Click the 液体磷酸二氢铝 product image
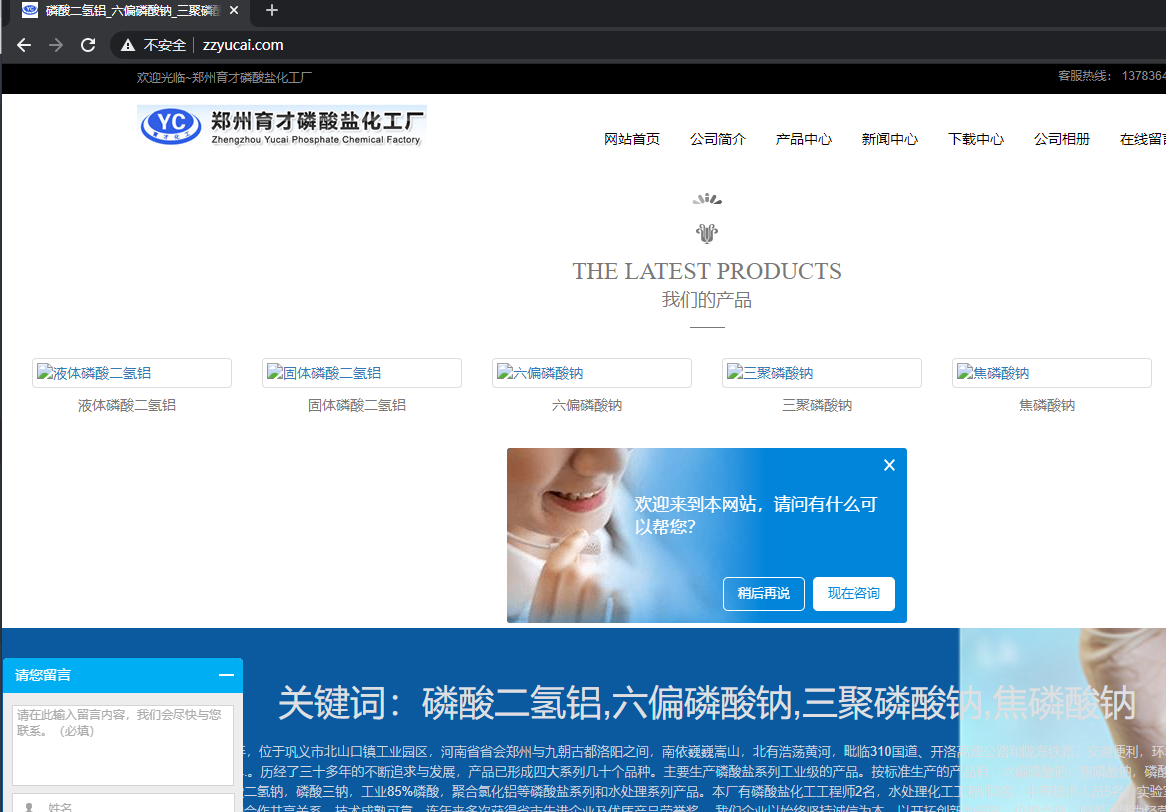Viewport: 1166px width, 812px height. click(132, 373)
